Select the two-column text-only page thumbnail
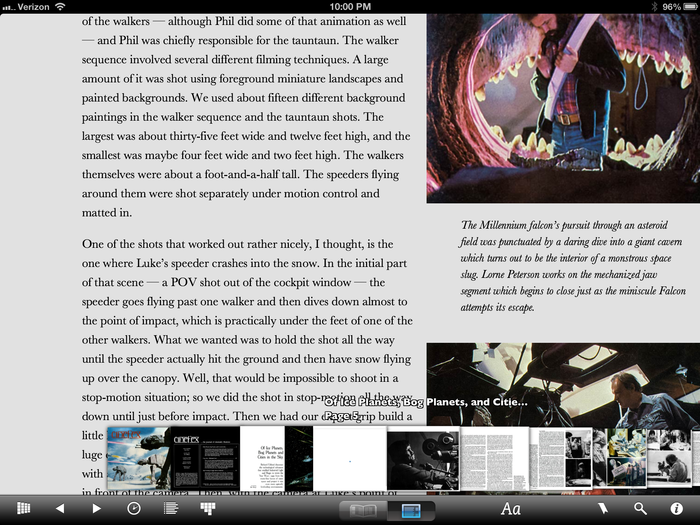Screen dimensions: 700x525 point(494,459)
